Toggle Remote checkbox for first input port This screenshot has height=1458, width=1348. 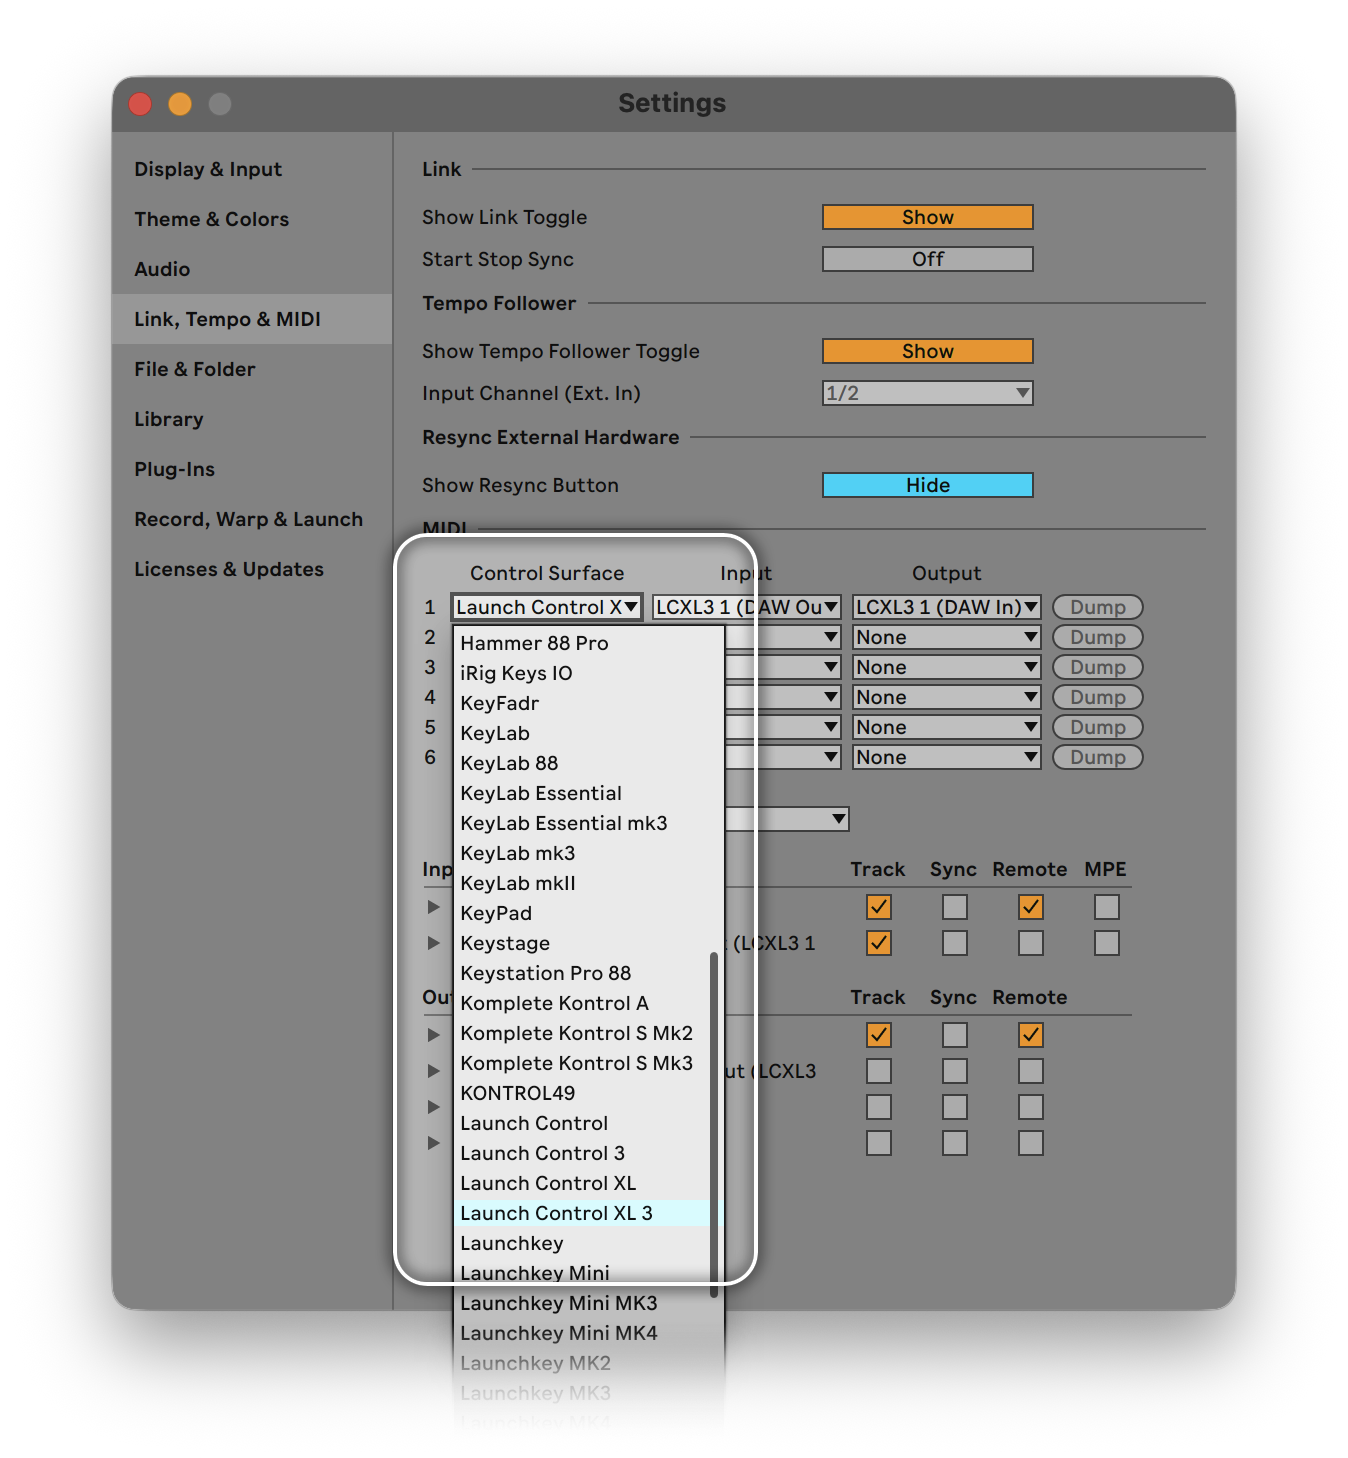pos(1031,907)
